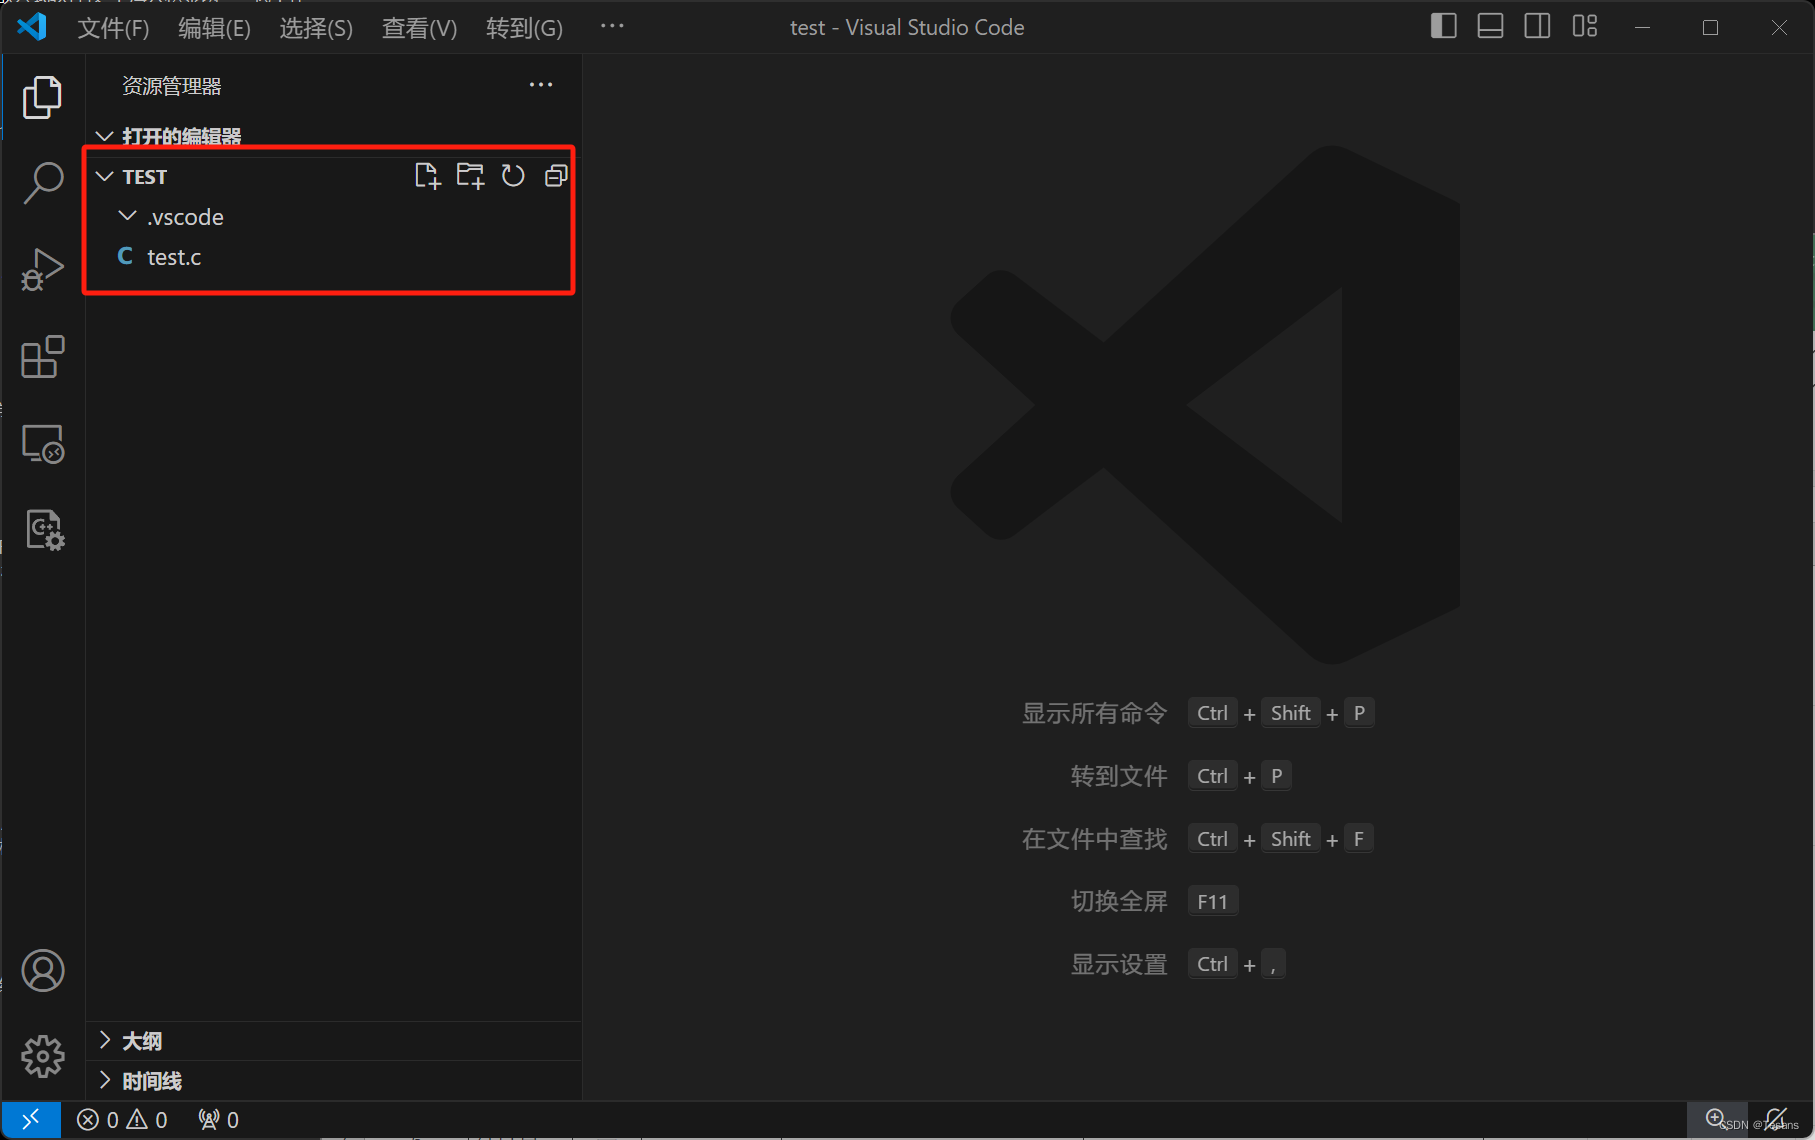Screen dimensions: 1815x1140
Task: Open the CMake tools view icon
Action: (44, 530)
